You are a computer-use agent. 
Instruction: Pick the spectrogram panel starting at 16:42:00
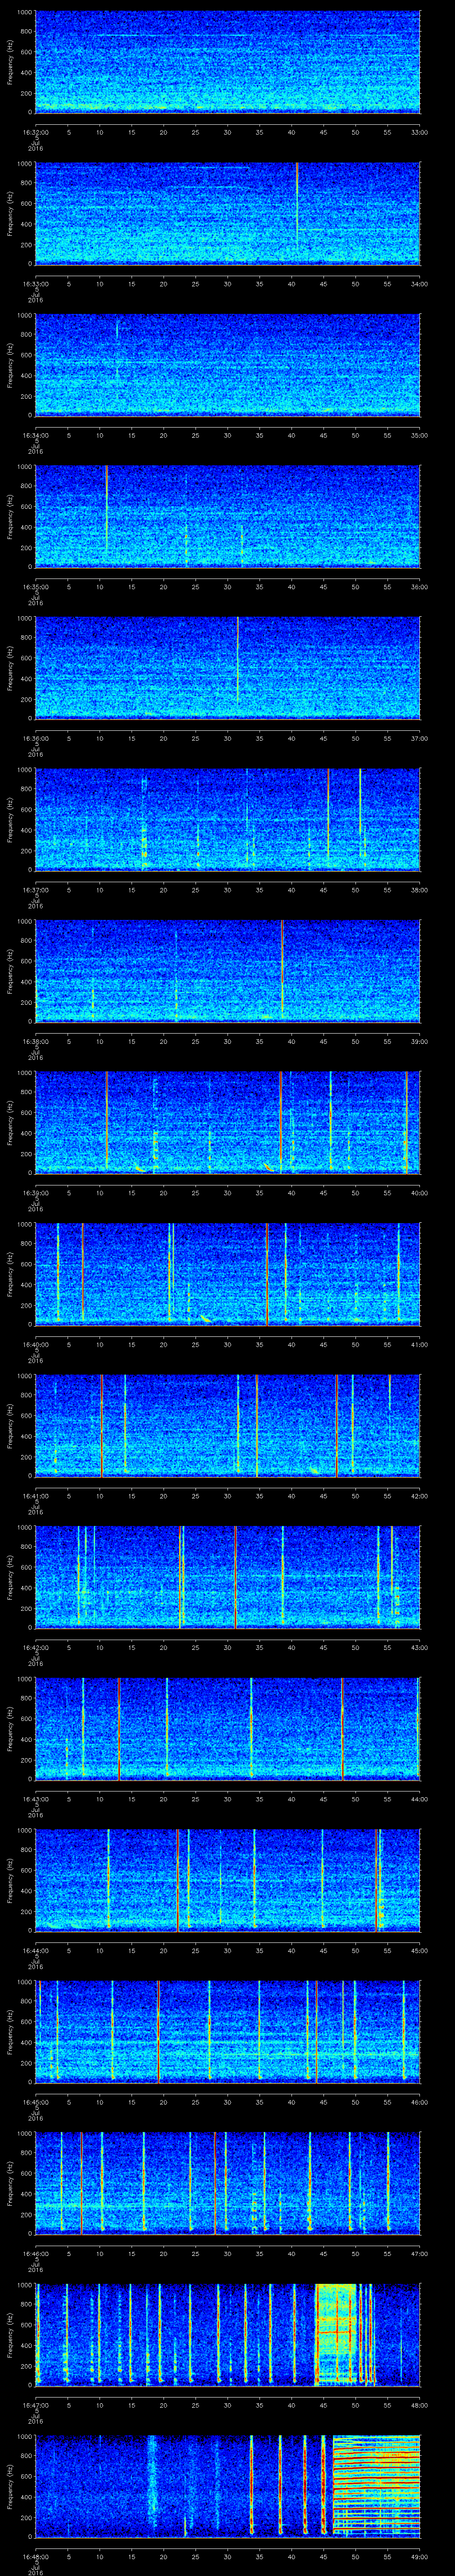coord(227,1577)
